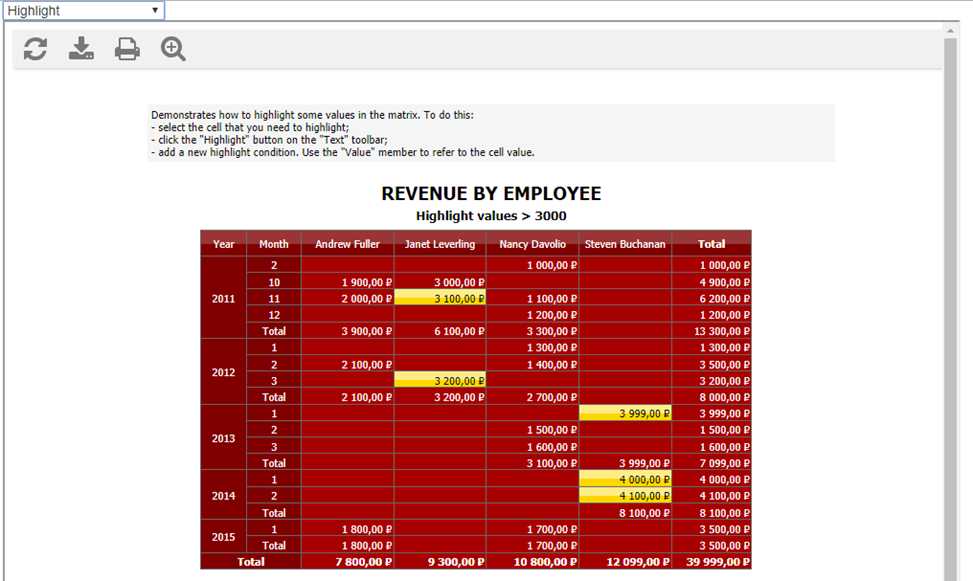Click the export/download report icon
973x581 pixels.
point(81,48)
